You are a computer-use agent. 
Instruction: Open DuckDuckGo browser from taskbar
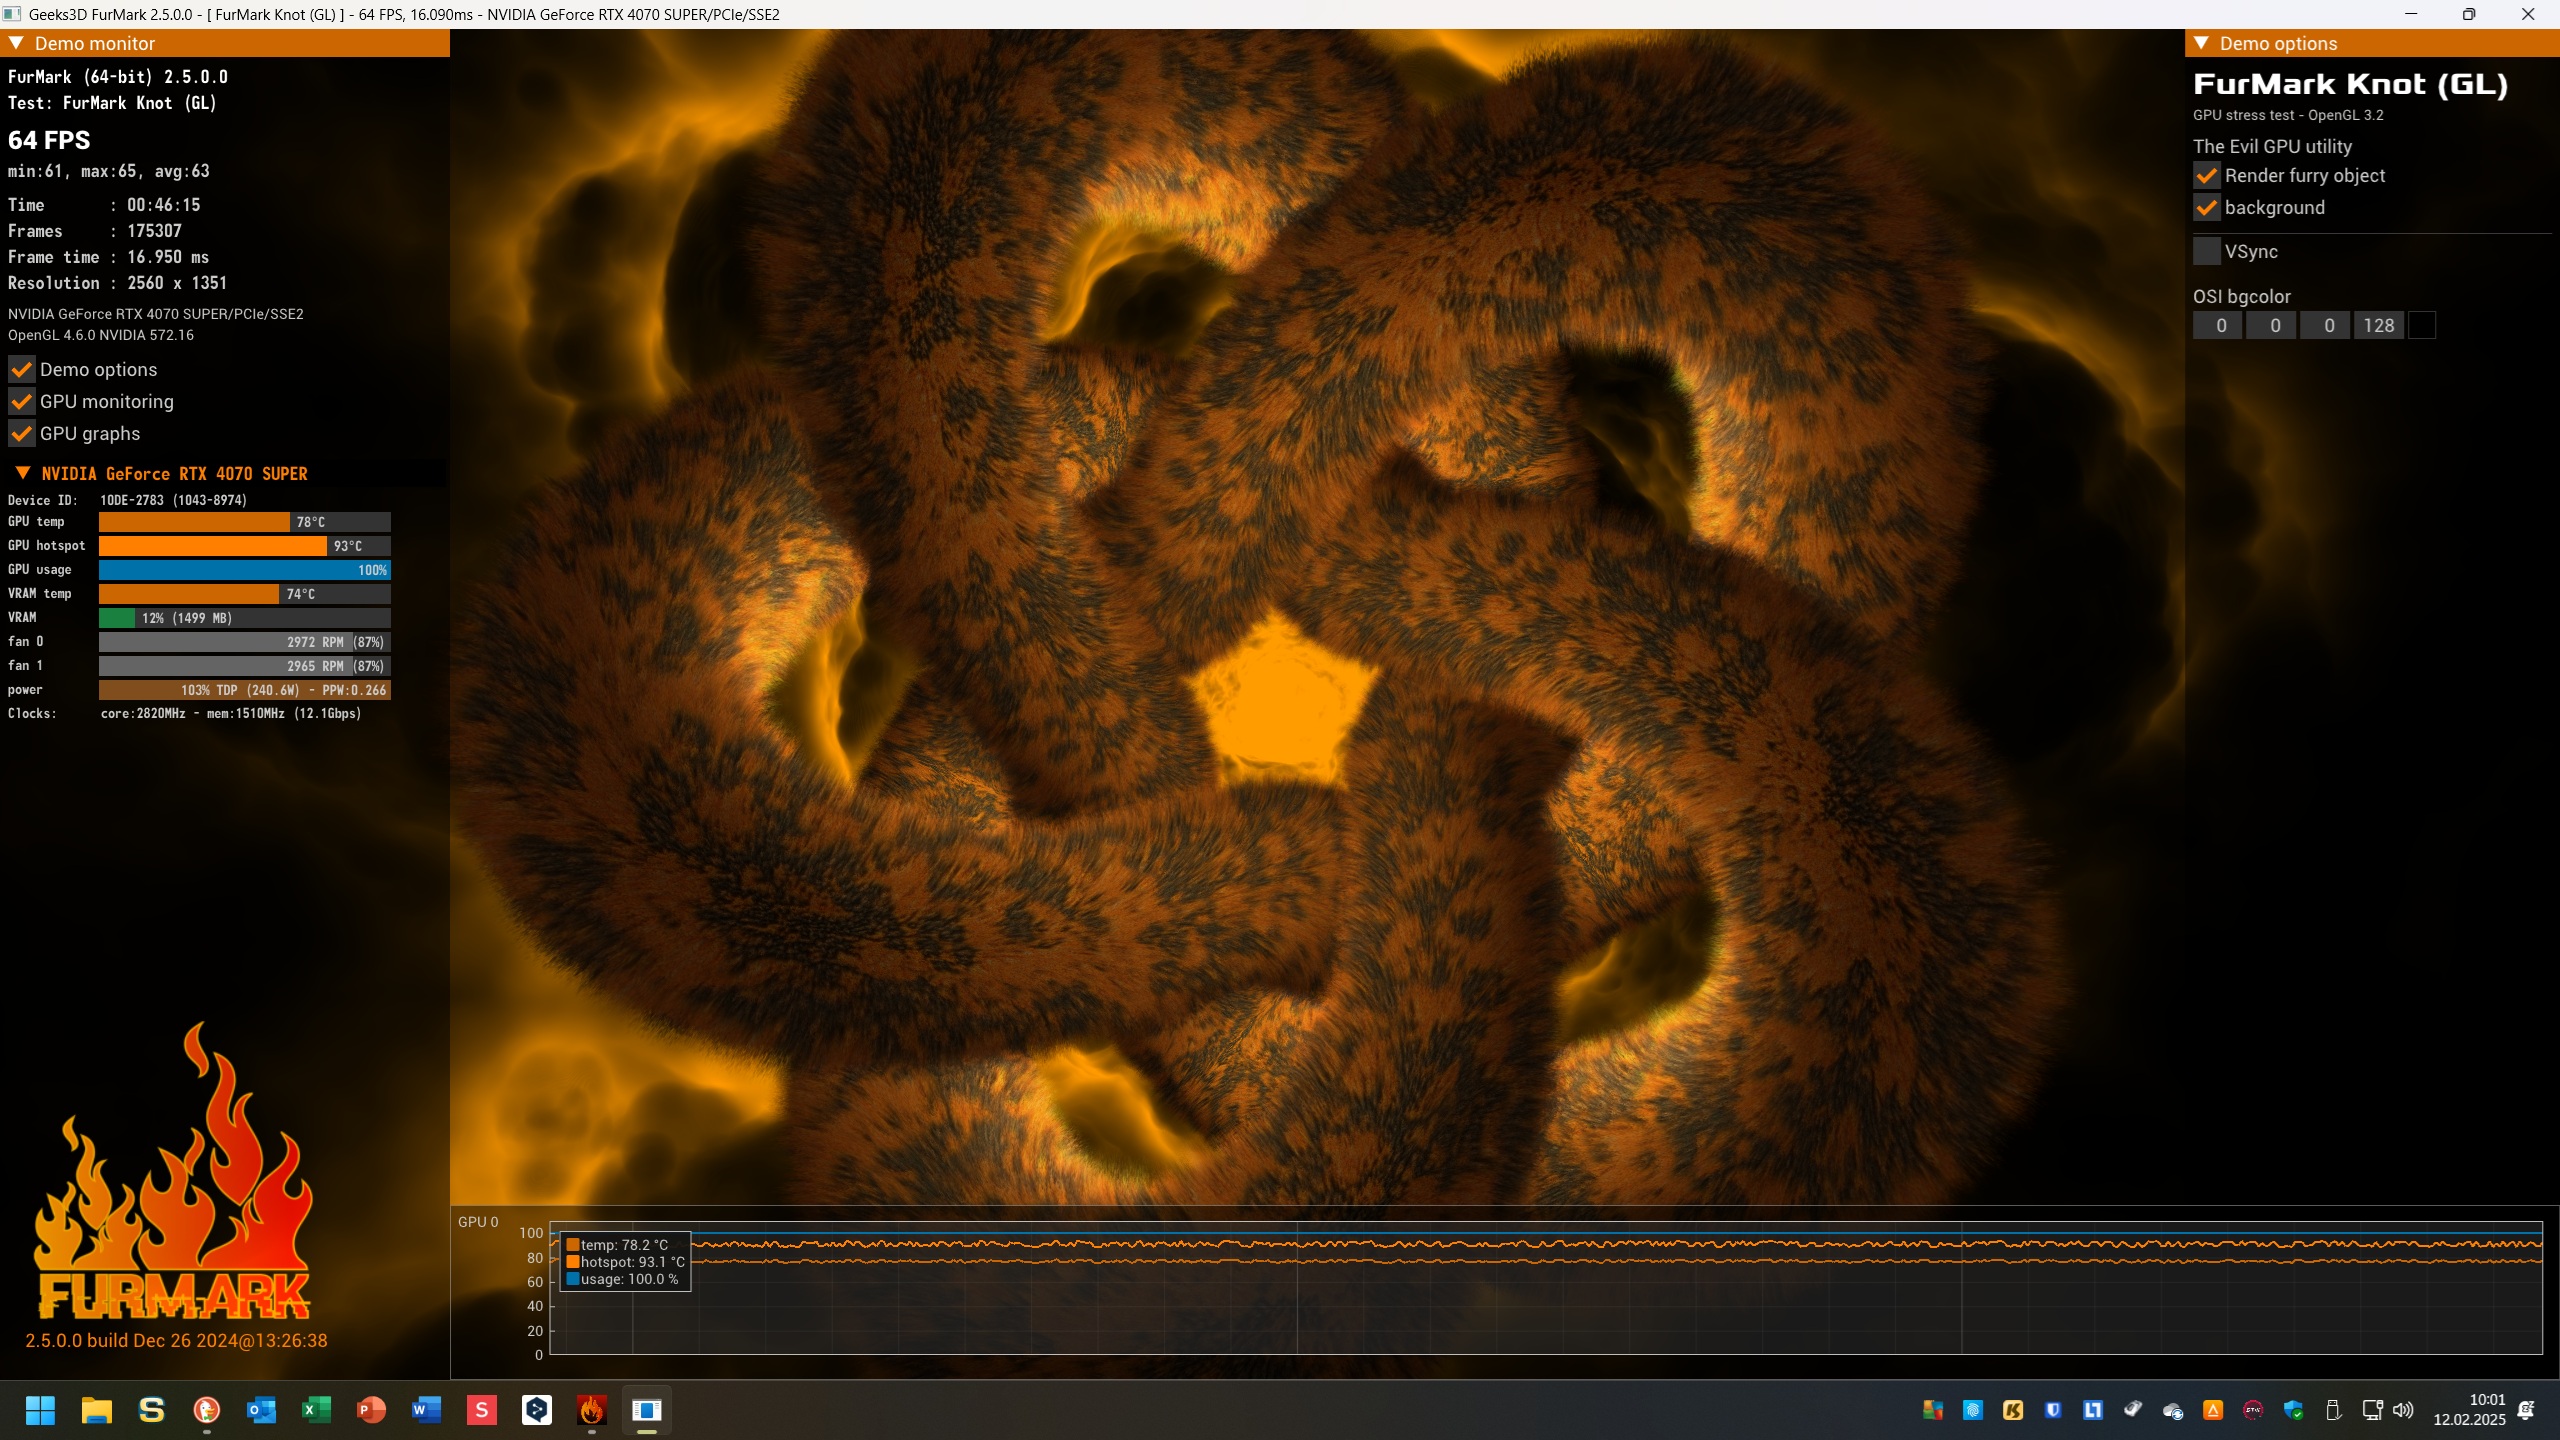coord(206,1410)
